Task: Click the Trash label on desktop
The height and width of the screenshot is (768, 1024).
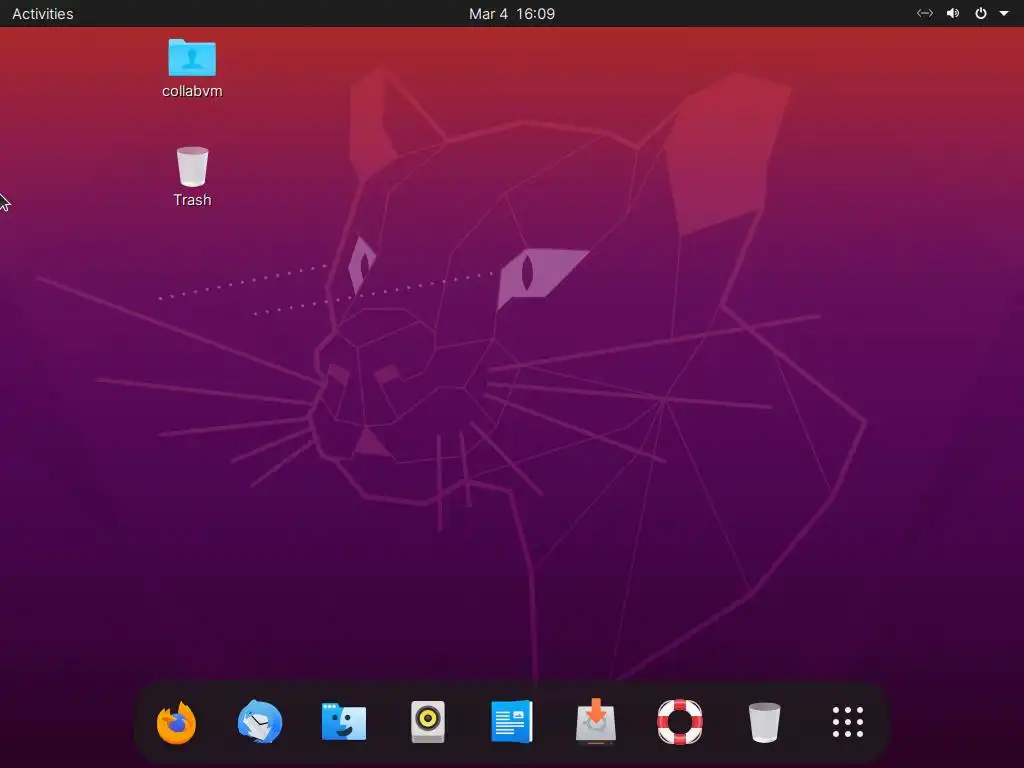Action: pos(192,200)
